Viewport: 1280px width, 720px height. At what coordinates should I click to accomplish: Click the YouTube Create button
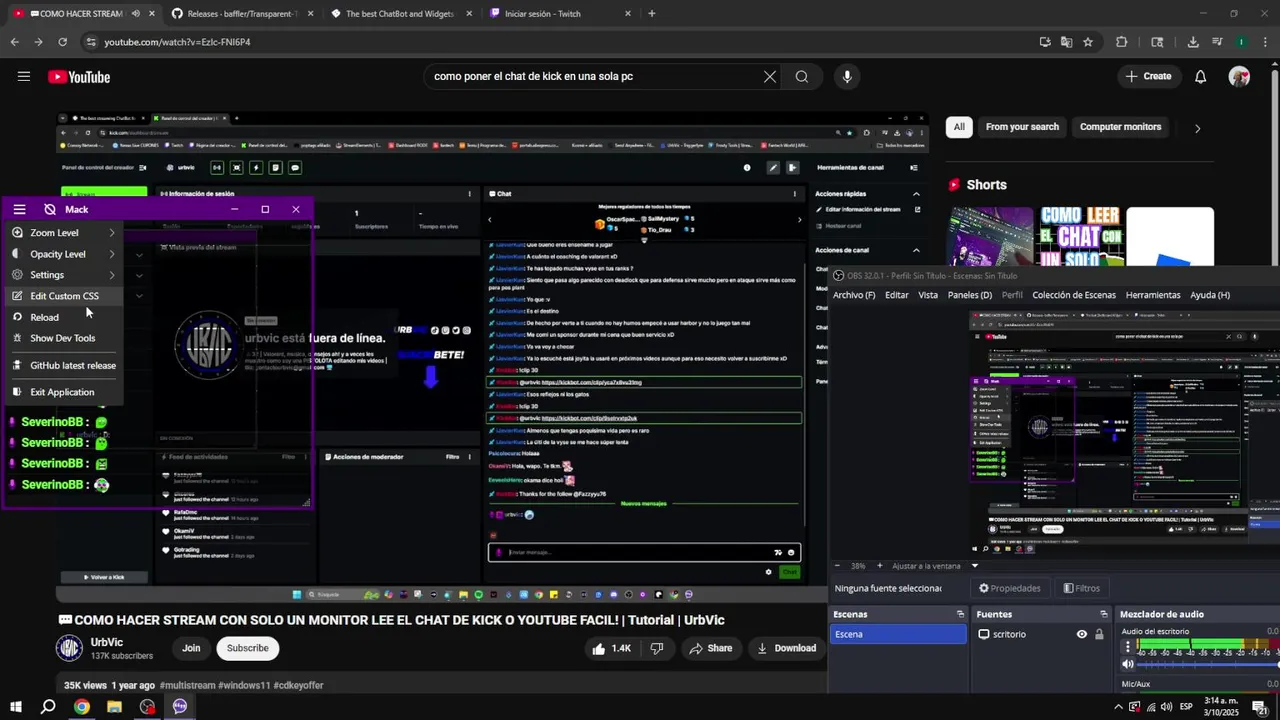click(x=1148, y=76)
